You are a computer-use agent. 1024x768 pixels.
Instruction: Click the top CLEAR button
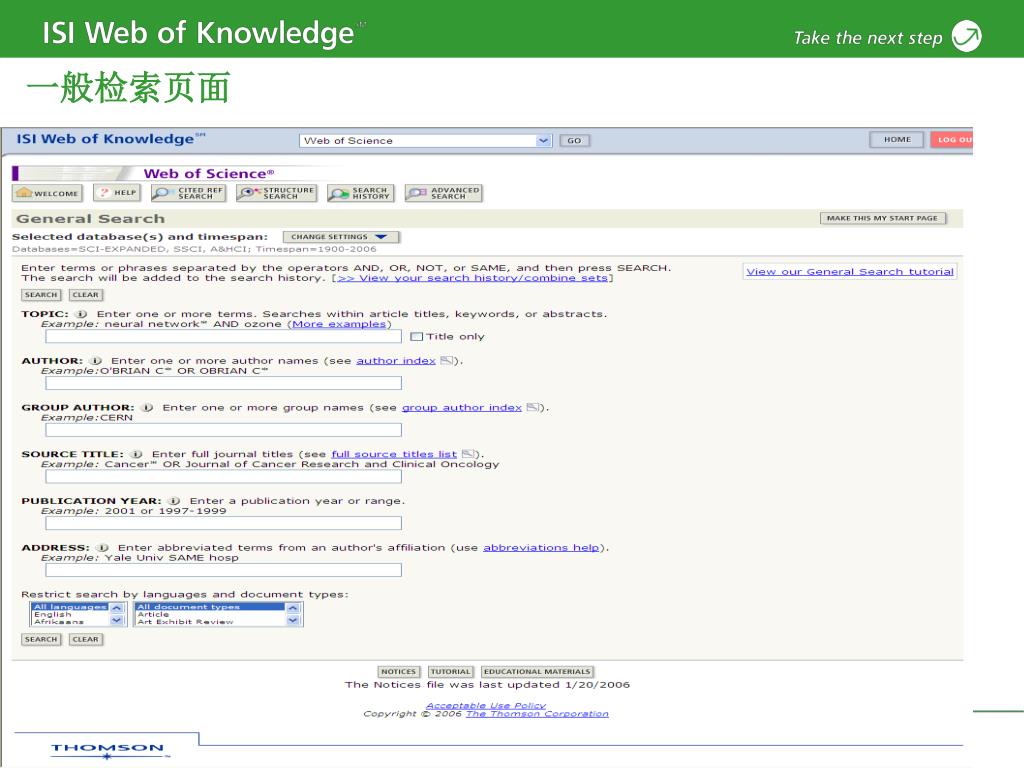point(86,295)
